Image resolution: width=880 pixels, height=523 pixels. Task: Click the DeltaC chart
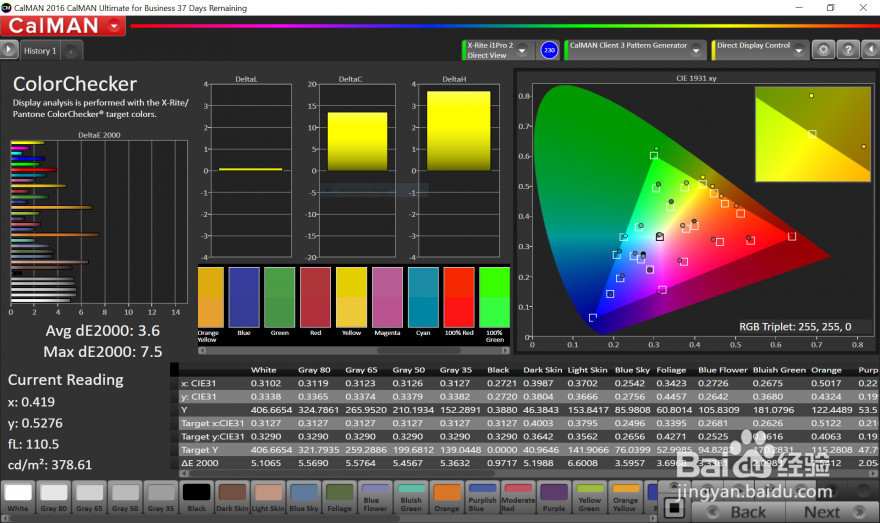coord(357,171)
